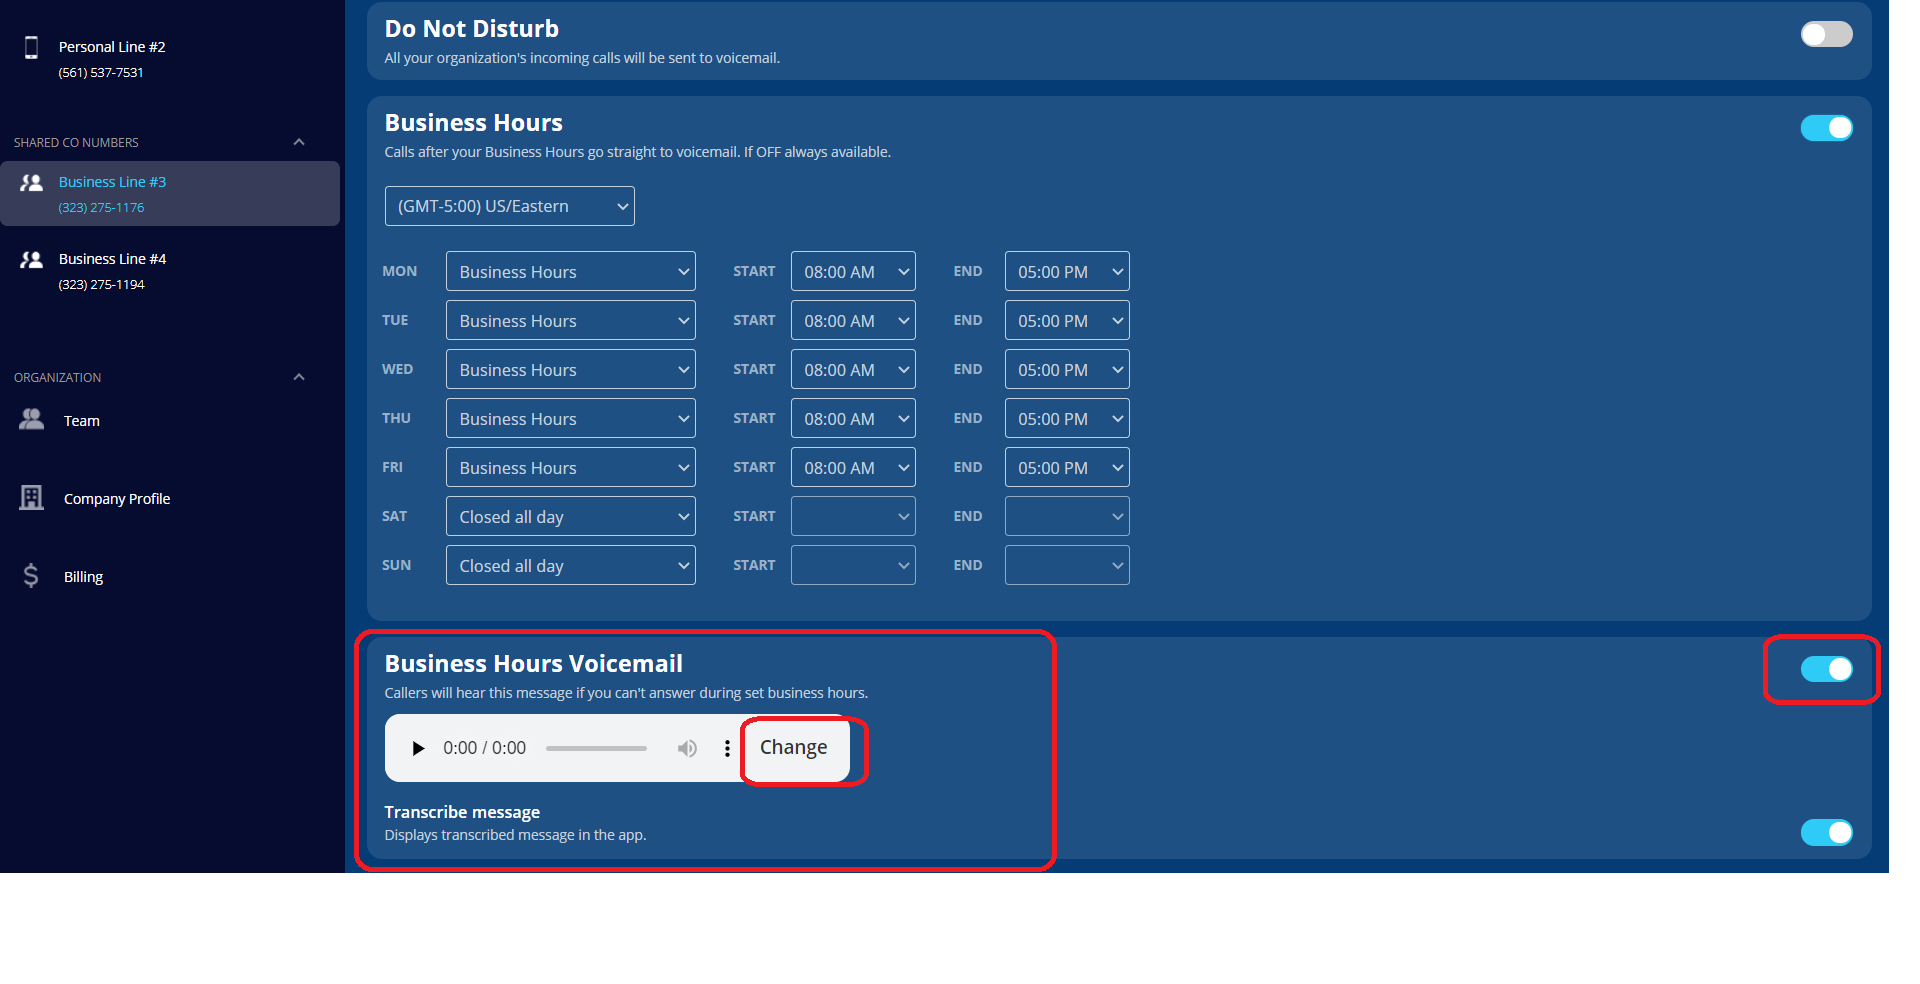Open Saturday's Closed all day dropdown
1920x984 pixels.
(570, 516)
